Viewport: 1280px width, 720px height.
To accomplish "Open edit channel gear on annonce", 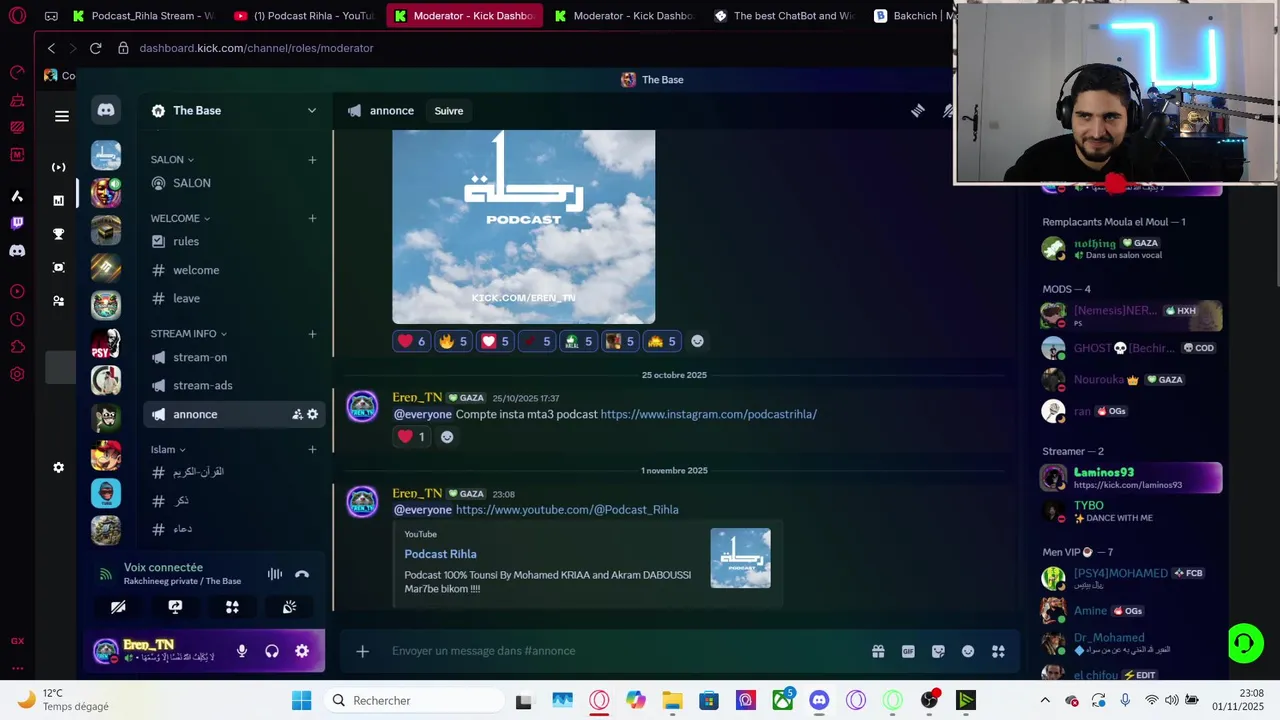I will (312, 414).
